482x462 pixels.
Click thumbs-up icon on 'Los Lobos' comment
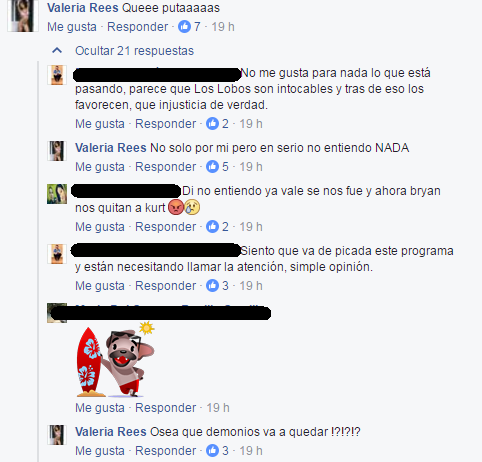(x=212, y=123)
